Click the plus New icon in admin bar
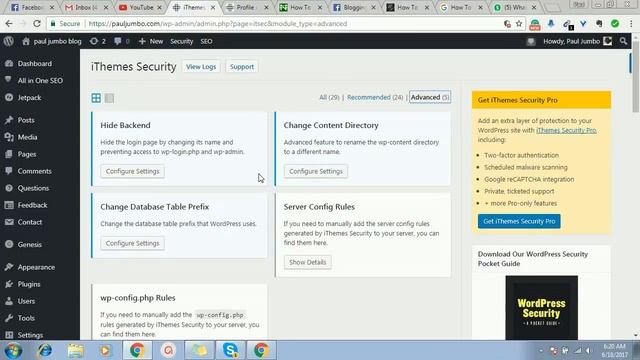This screenshot has height=360, width=640. (x=142, y=41)
